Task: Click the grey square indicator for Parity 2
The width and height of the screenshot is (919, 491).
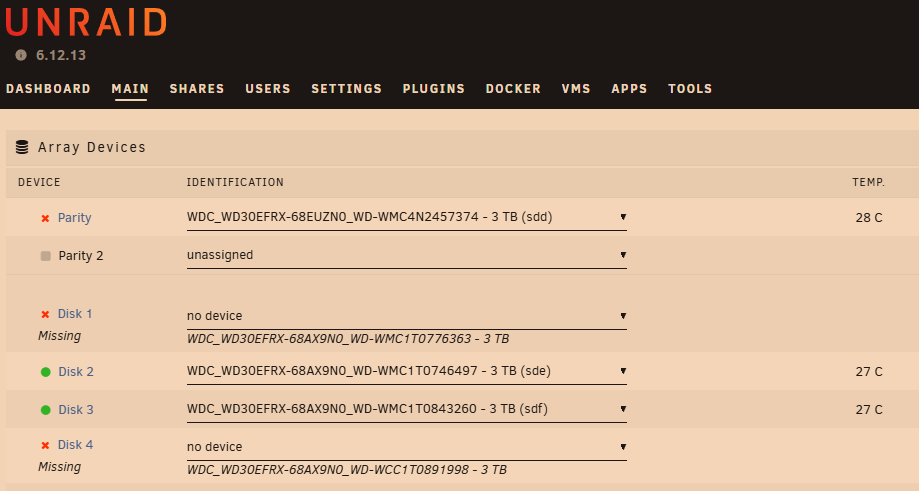Action: [46, 256]
